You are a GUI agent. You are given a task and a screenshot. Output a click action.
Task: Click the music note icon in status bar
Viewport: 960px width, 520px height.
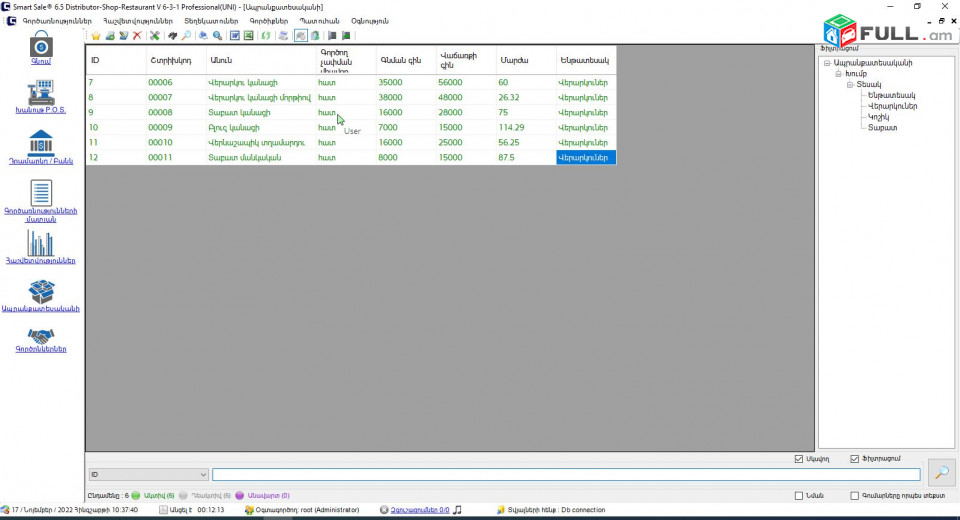[457, 510]
